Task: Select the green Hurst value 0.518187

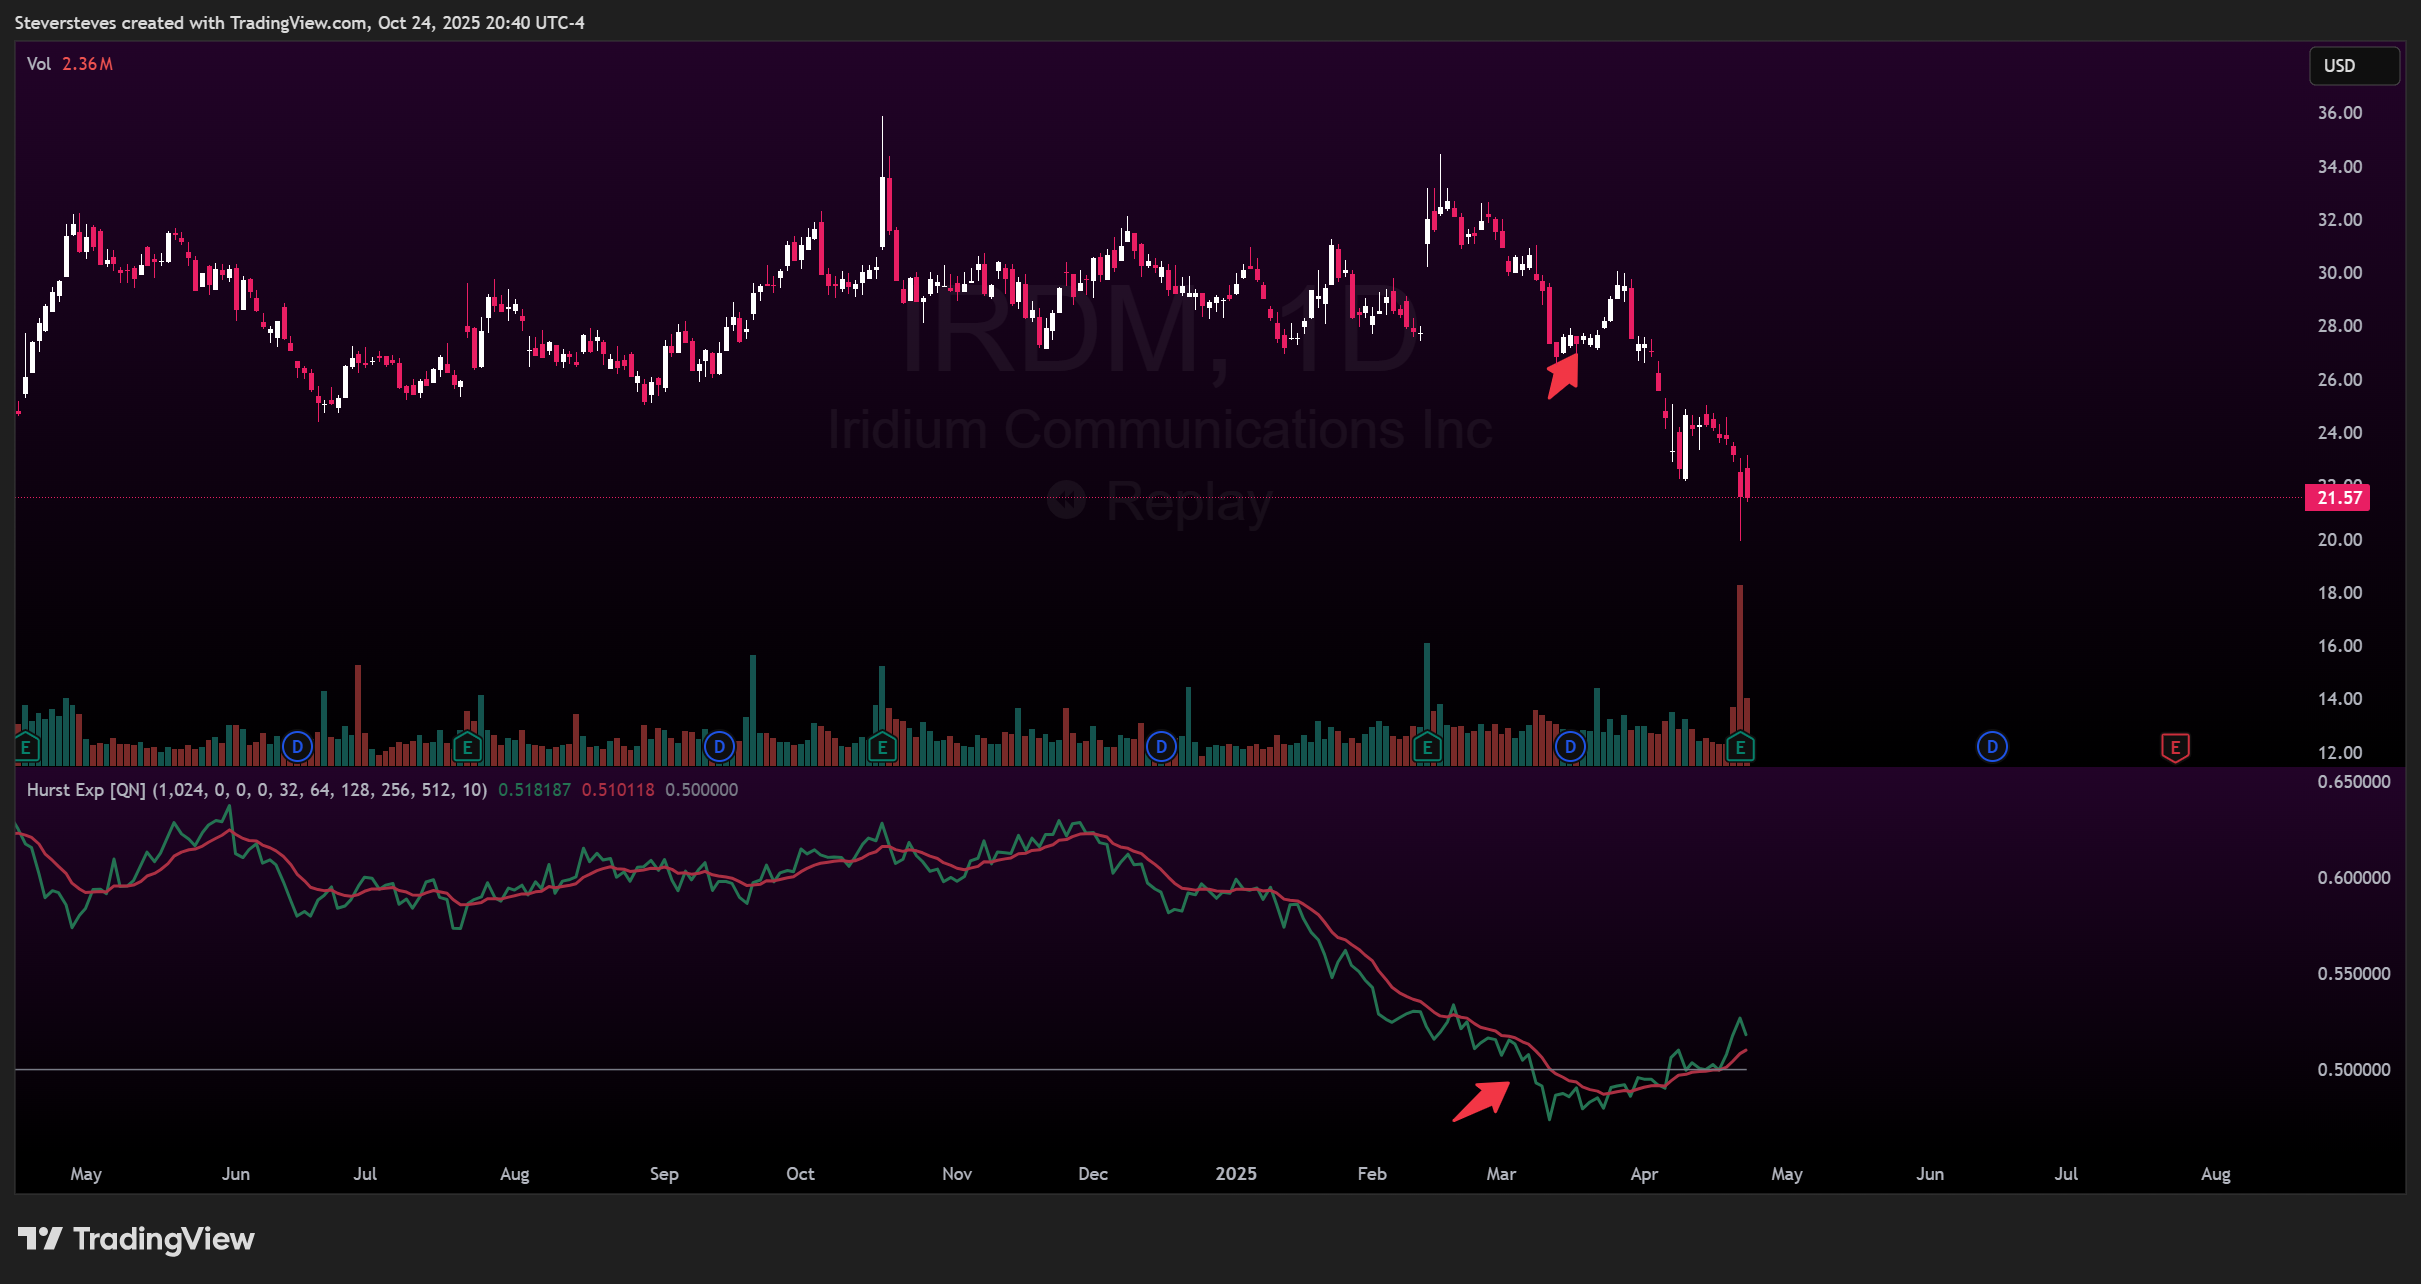Action: (535, 790)
